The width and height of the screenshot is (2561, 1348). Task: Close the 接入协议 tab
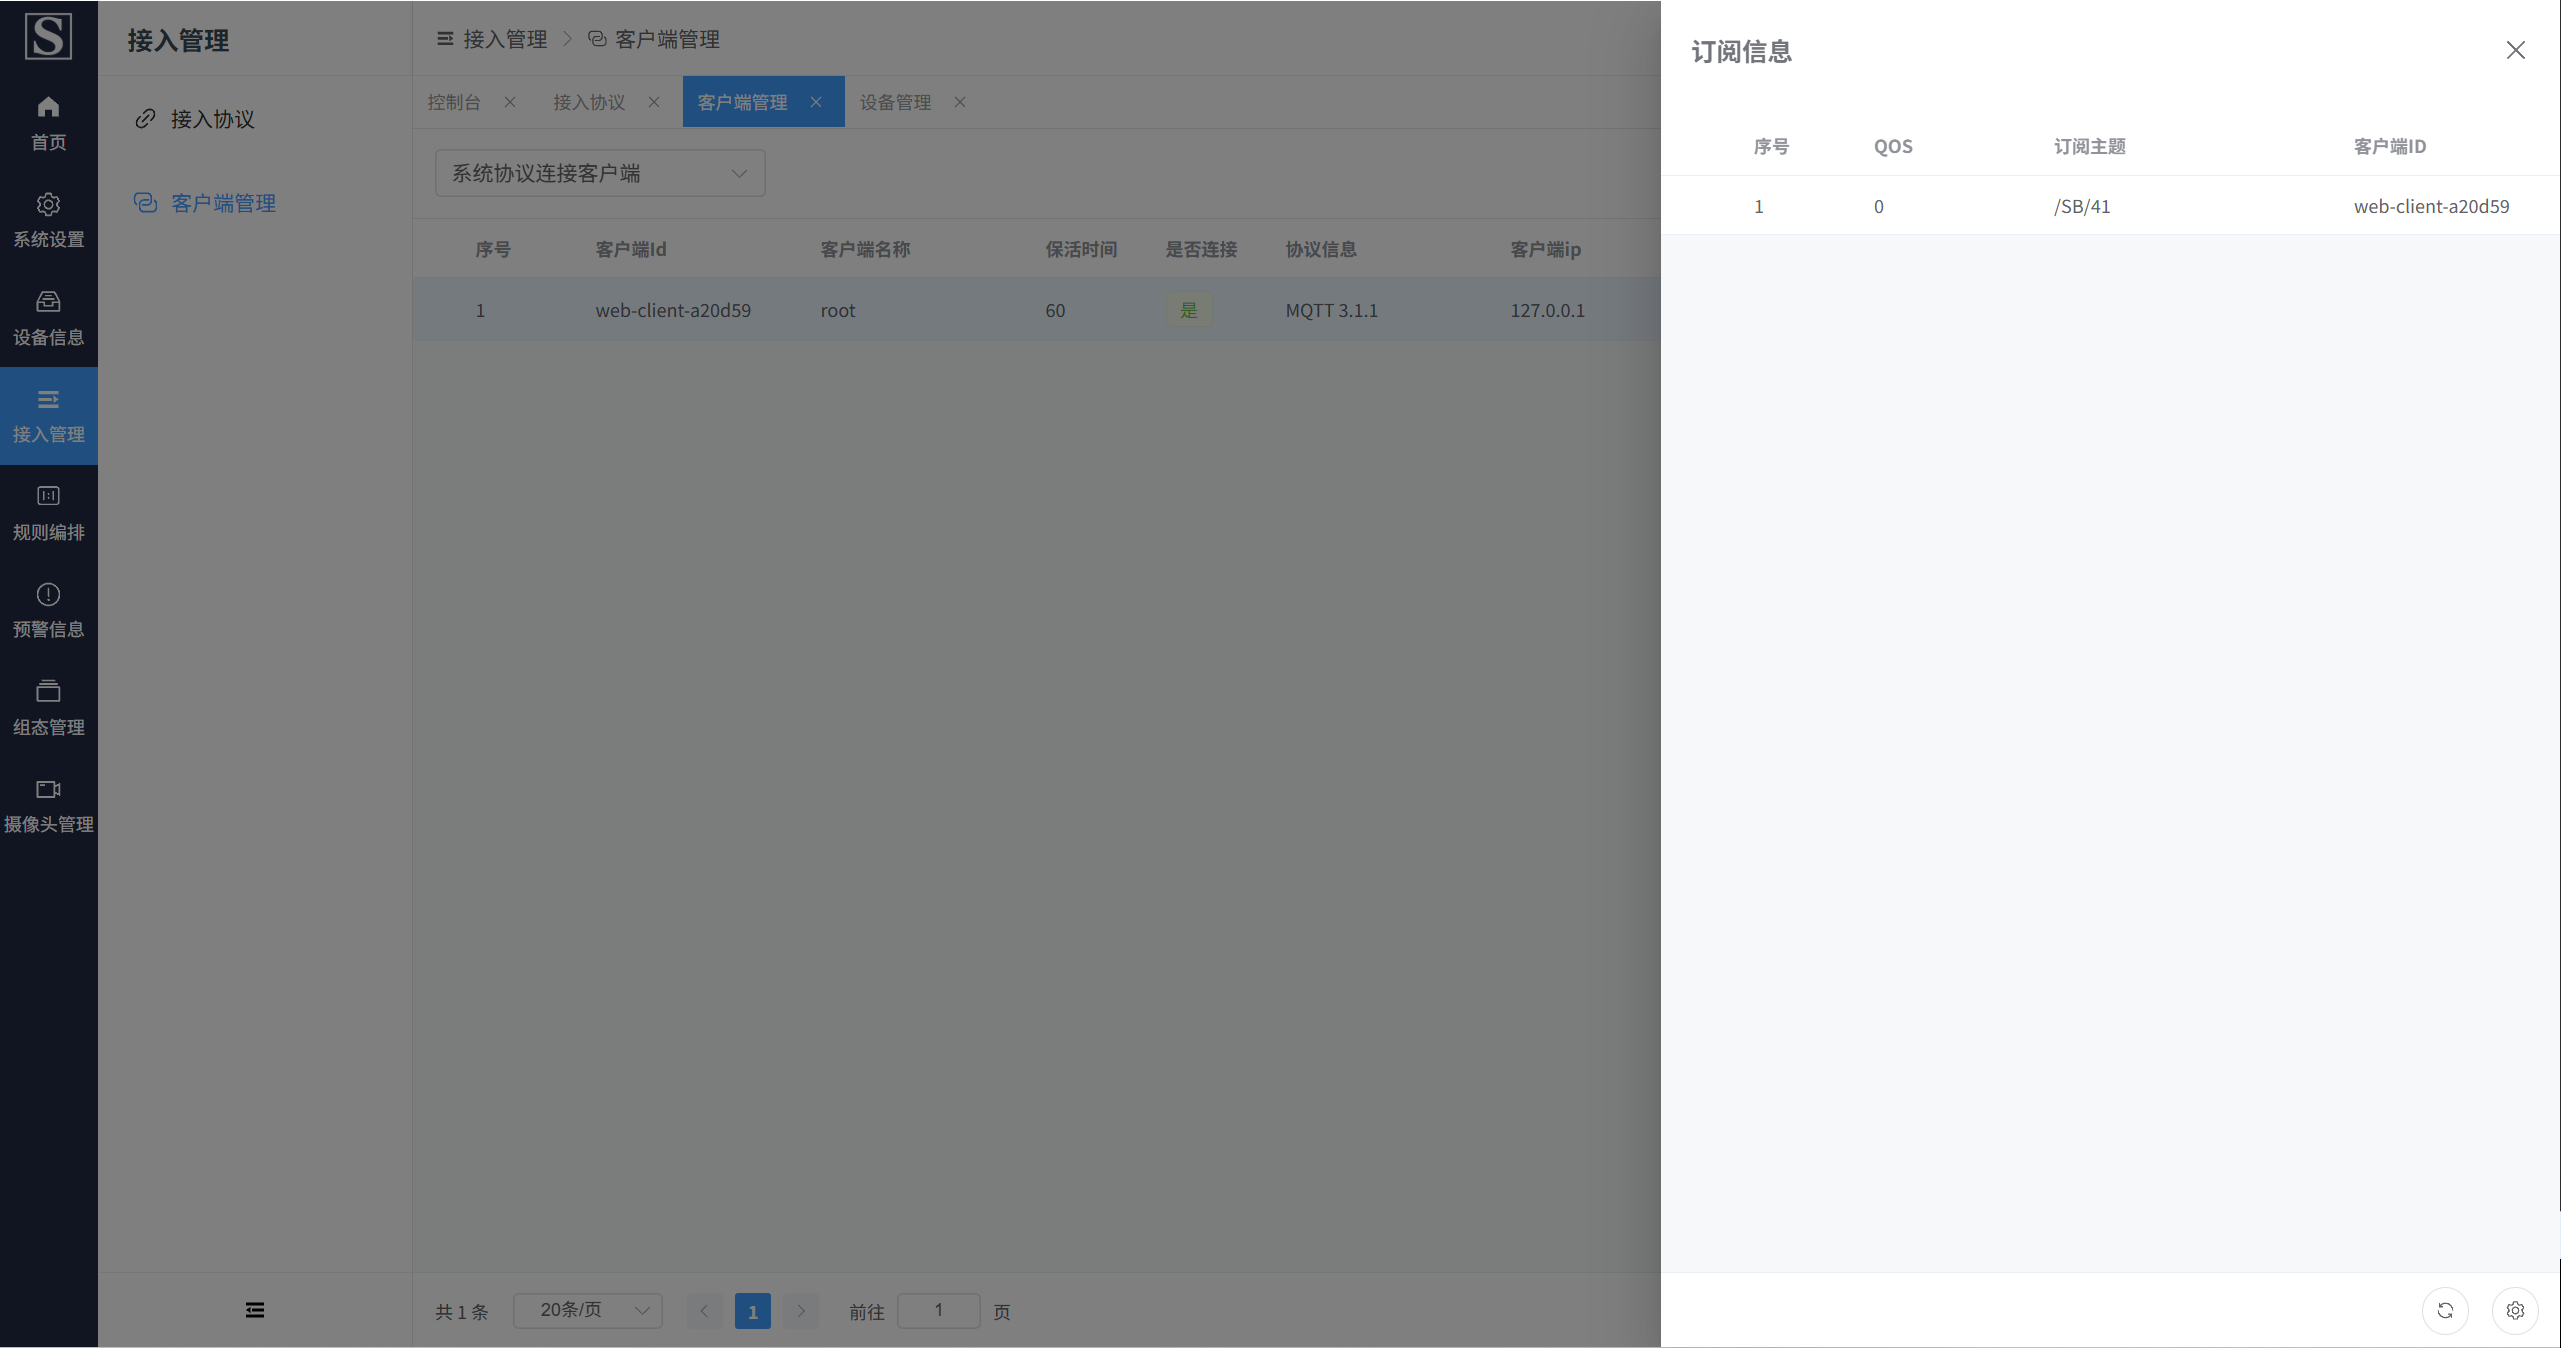(x=654, y=102)
